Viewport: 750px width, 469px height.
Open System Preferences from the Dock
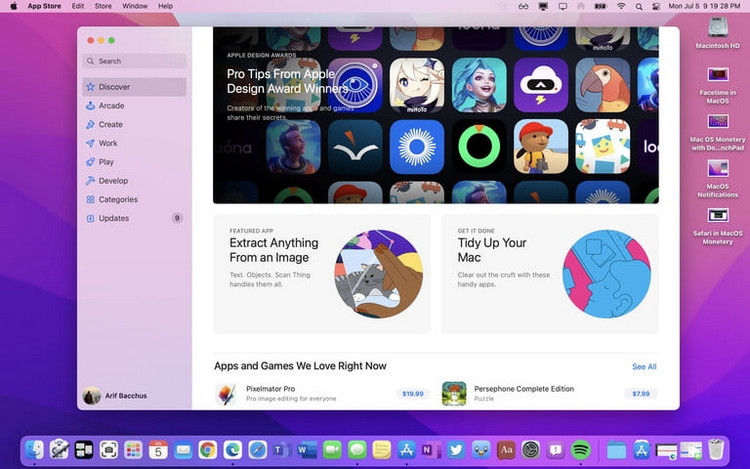[530, 450]
